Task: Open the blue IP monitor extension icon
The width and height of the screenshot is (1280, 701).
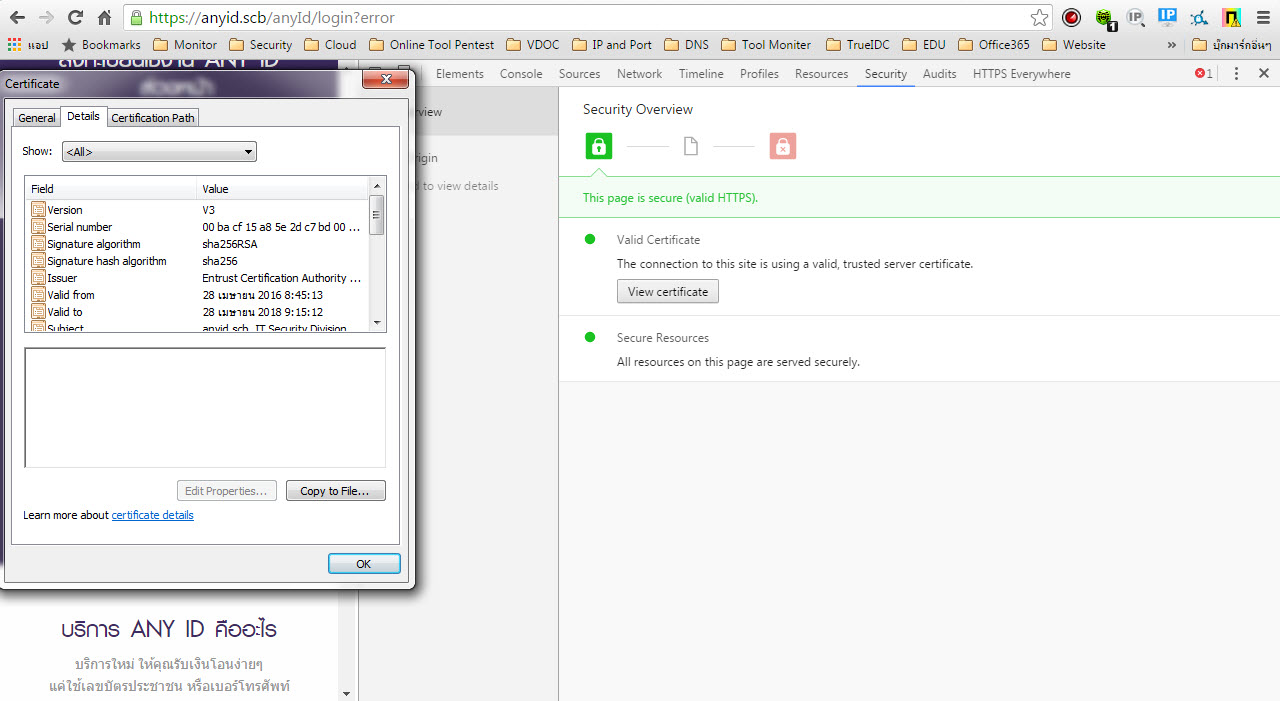Action: (x=1167, y=17)
